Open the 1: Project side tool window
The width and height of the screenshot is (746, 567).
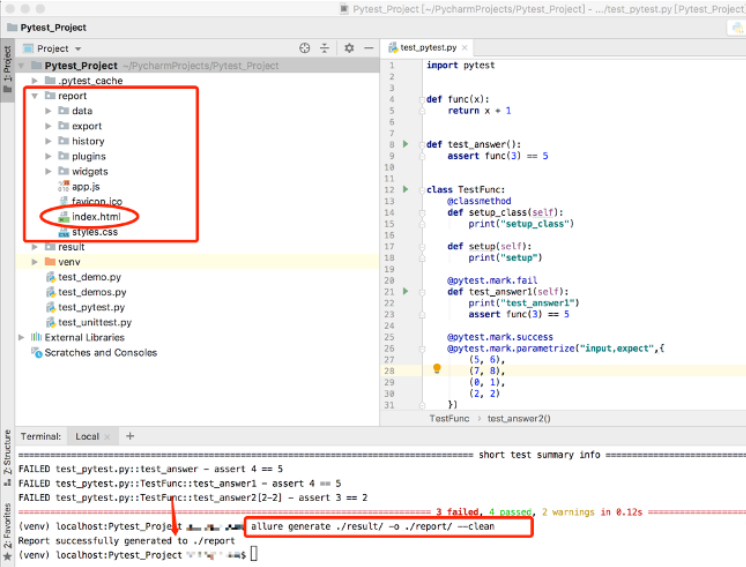click(x=7, y=69)
